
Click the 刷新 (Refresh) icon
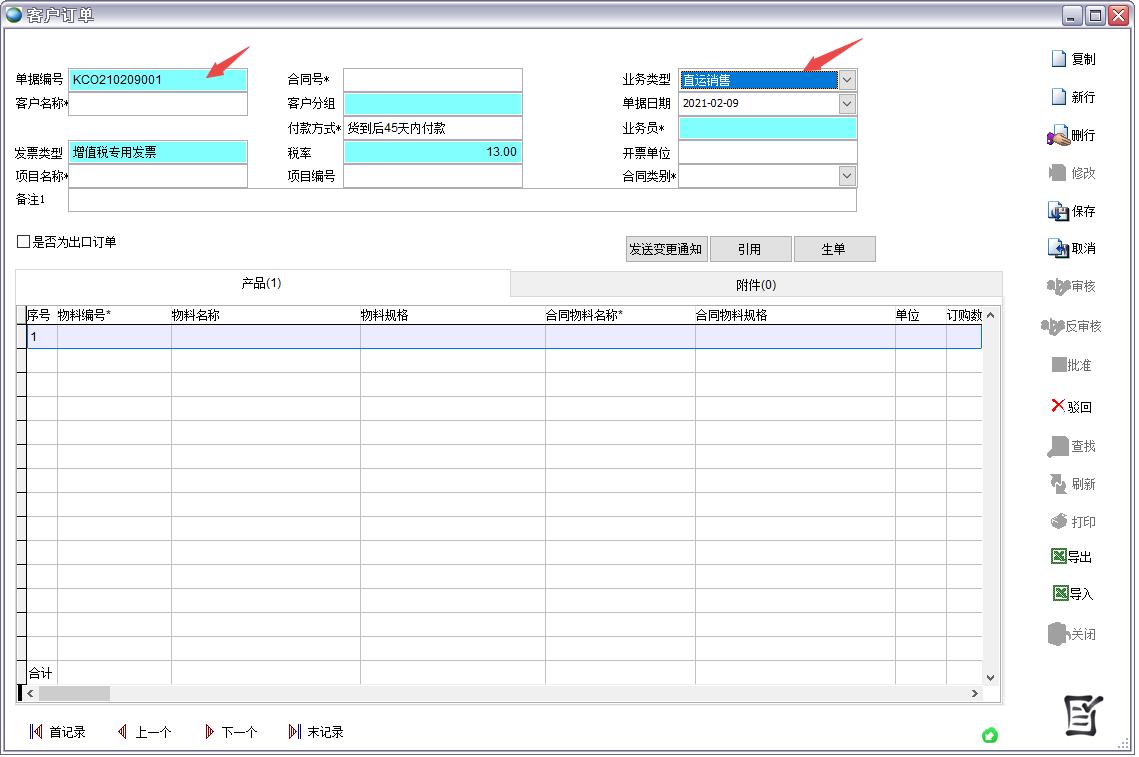click(x=1073, y=484)
